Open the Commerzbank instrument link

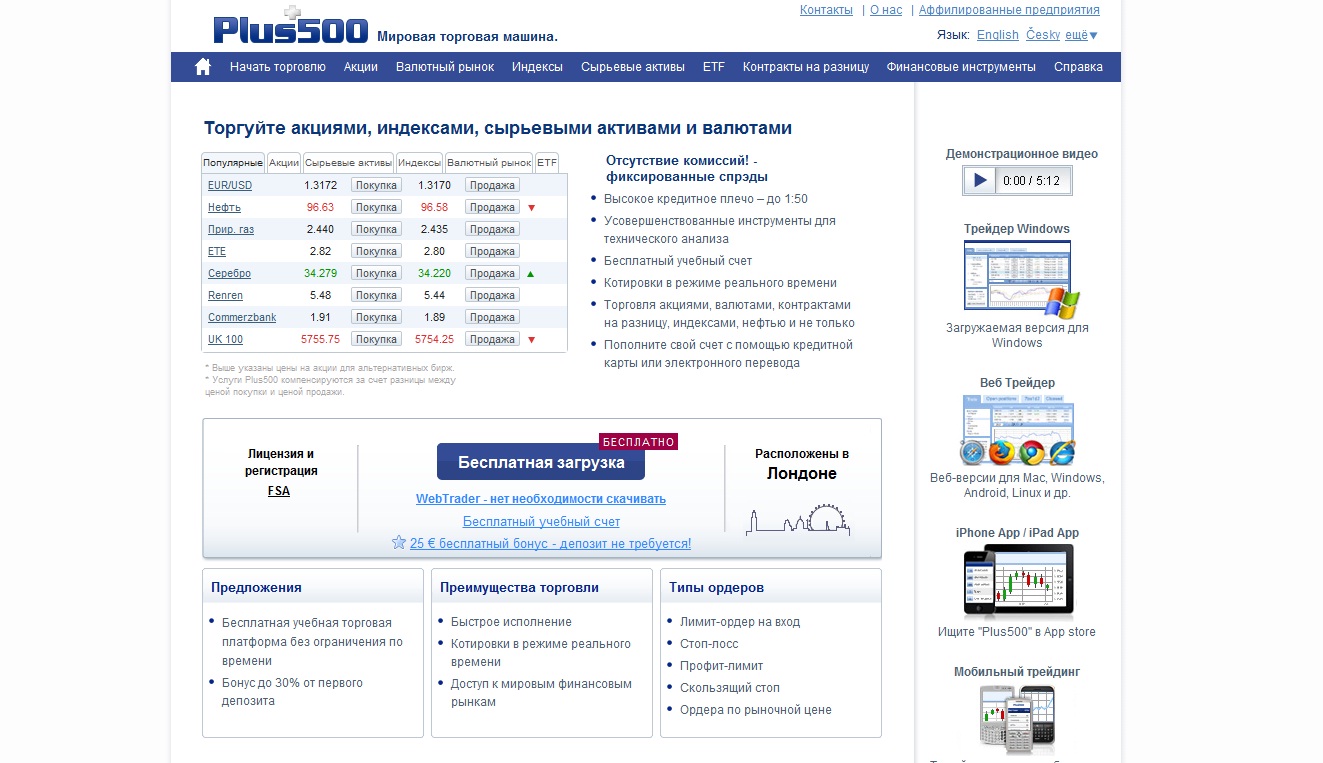coord(242,317)
